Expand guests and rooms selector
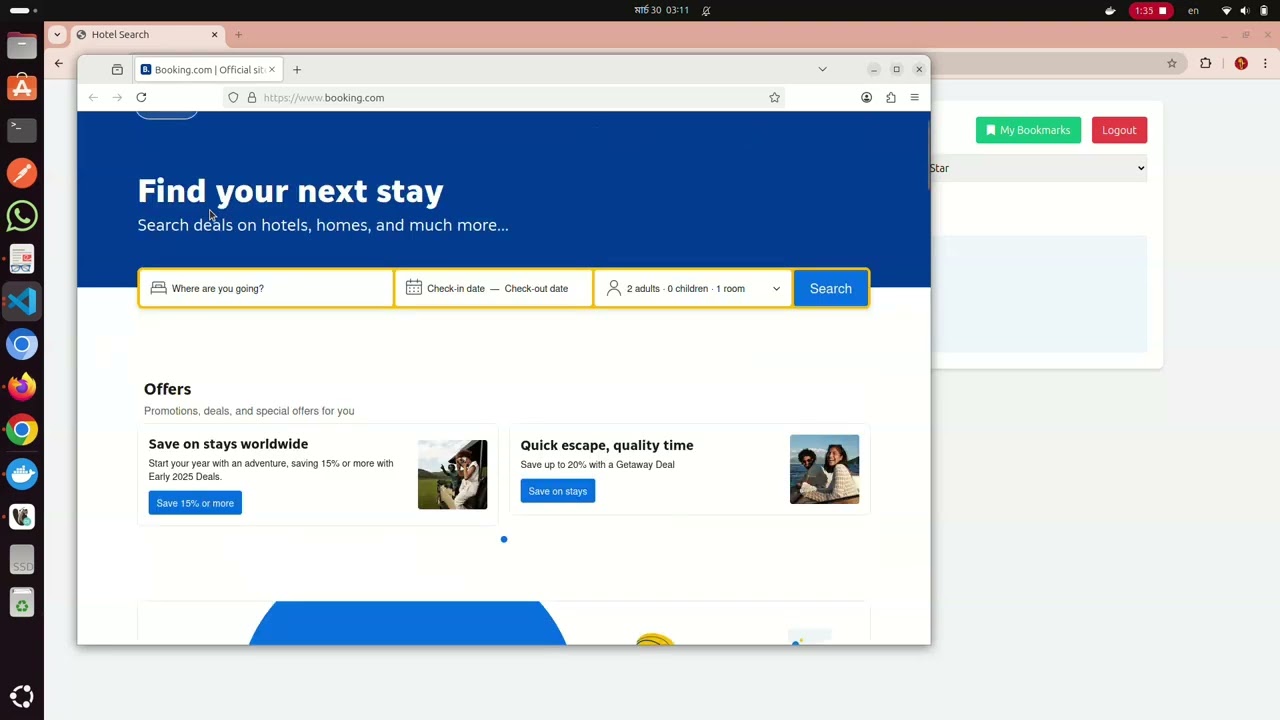 coord(693,288)
